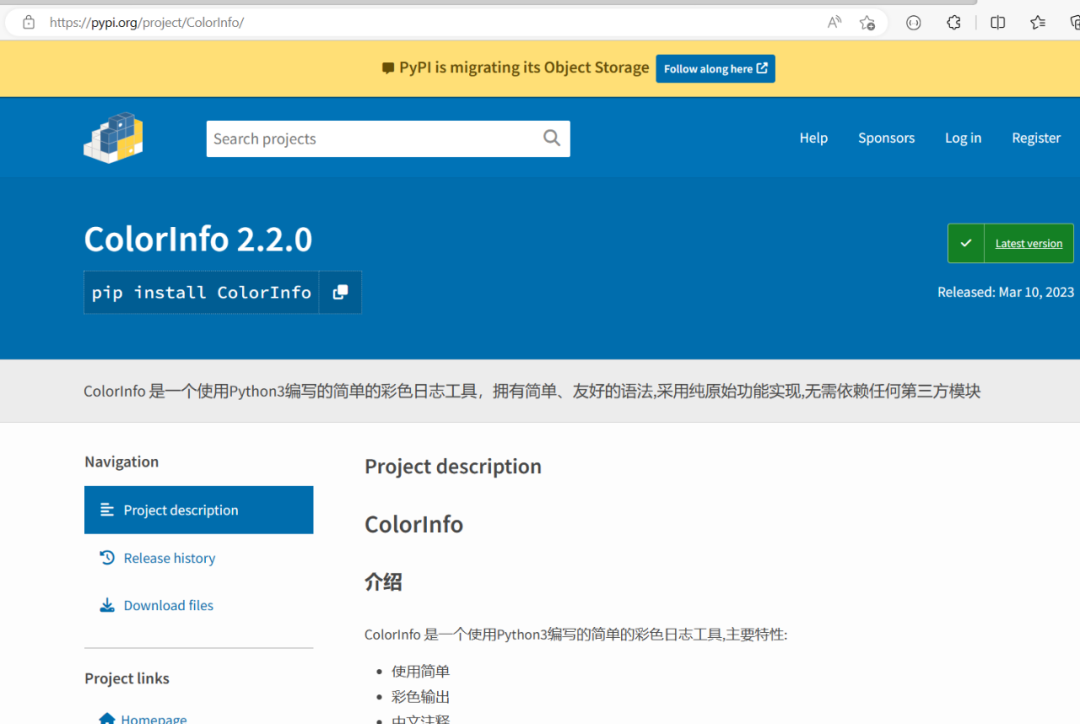1080x724 pixels.
Task: Click the site security lock icon
Action: pos(27,21)
